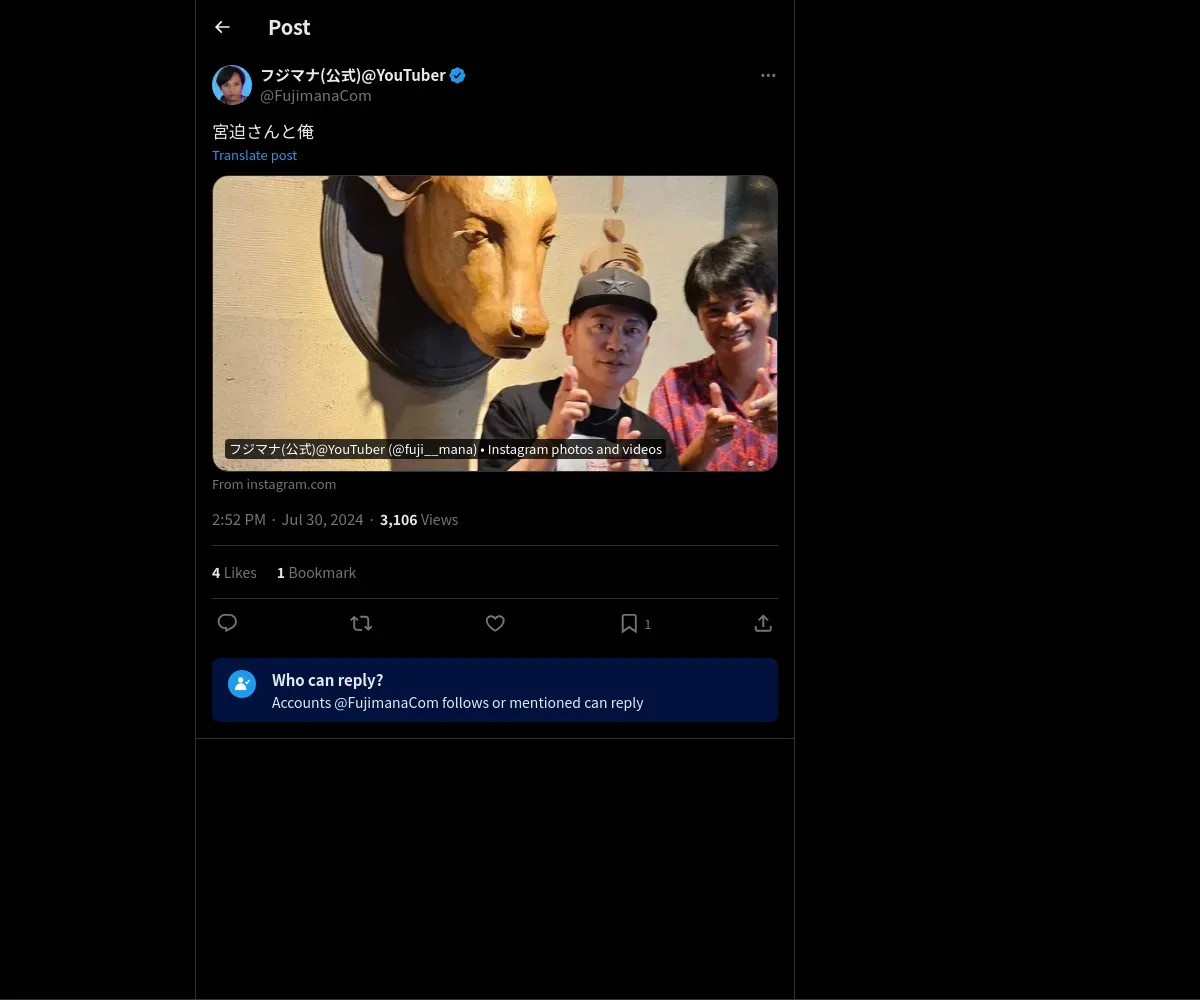Viewport: 1200px width, 1000px height.
Task: Open the author's profile avatar
Action: pos(232,85)
